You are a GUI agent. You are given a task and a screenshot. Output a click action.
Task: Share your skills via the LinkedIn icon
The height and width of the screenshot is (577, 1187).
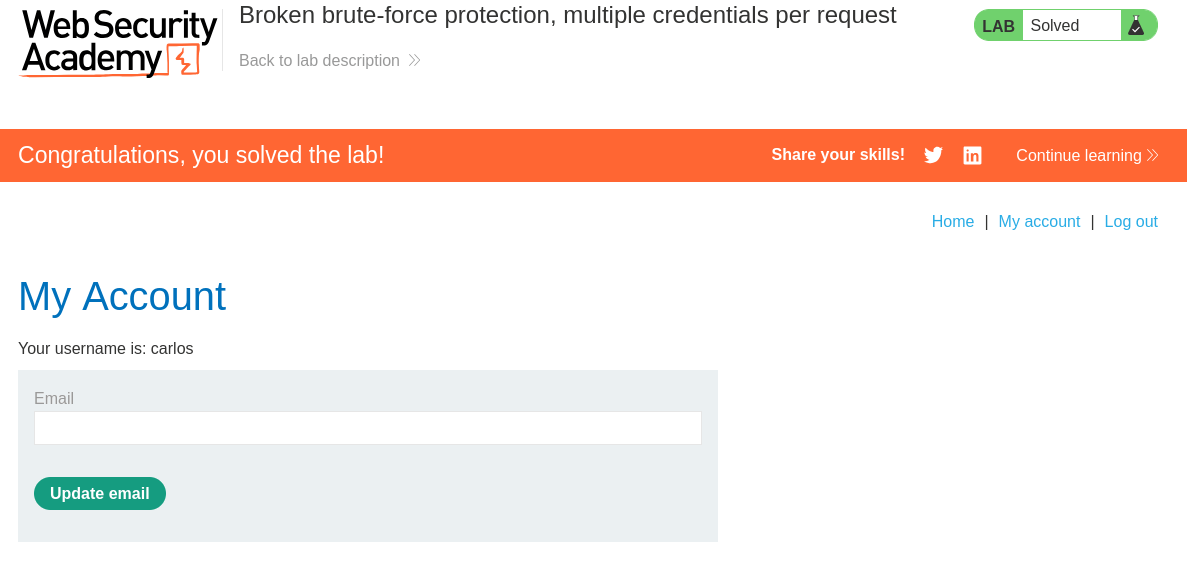(x=972, y=155)
